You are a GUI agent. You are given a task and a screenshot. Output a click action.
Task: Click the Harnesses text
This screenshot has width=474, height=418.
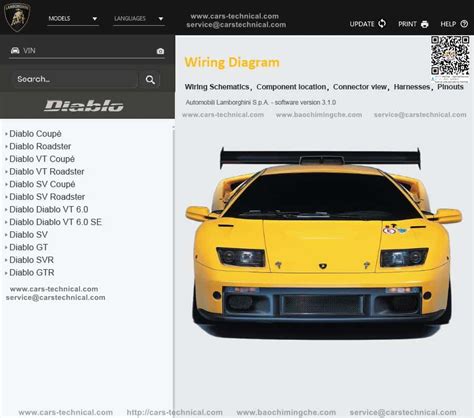pyautogui.click(x=412, y=87)
